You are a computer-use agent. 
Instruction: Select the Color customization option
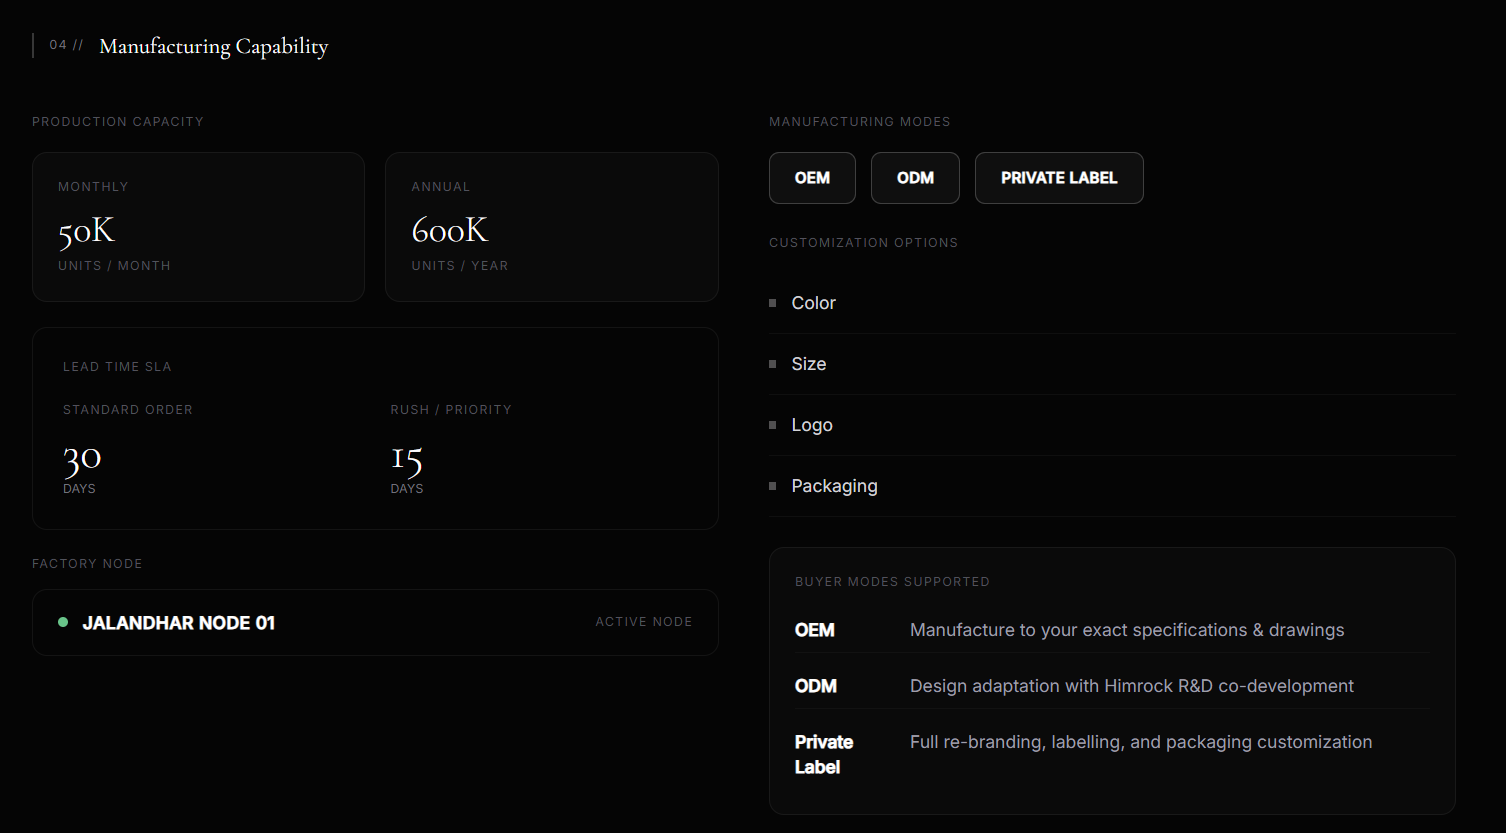tap(1112, 303)
